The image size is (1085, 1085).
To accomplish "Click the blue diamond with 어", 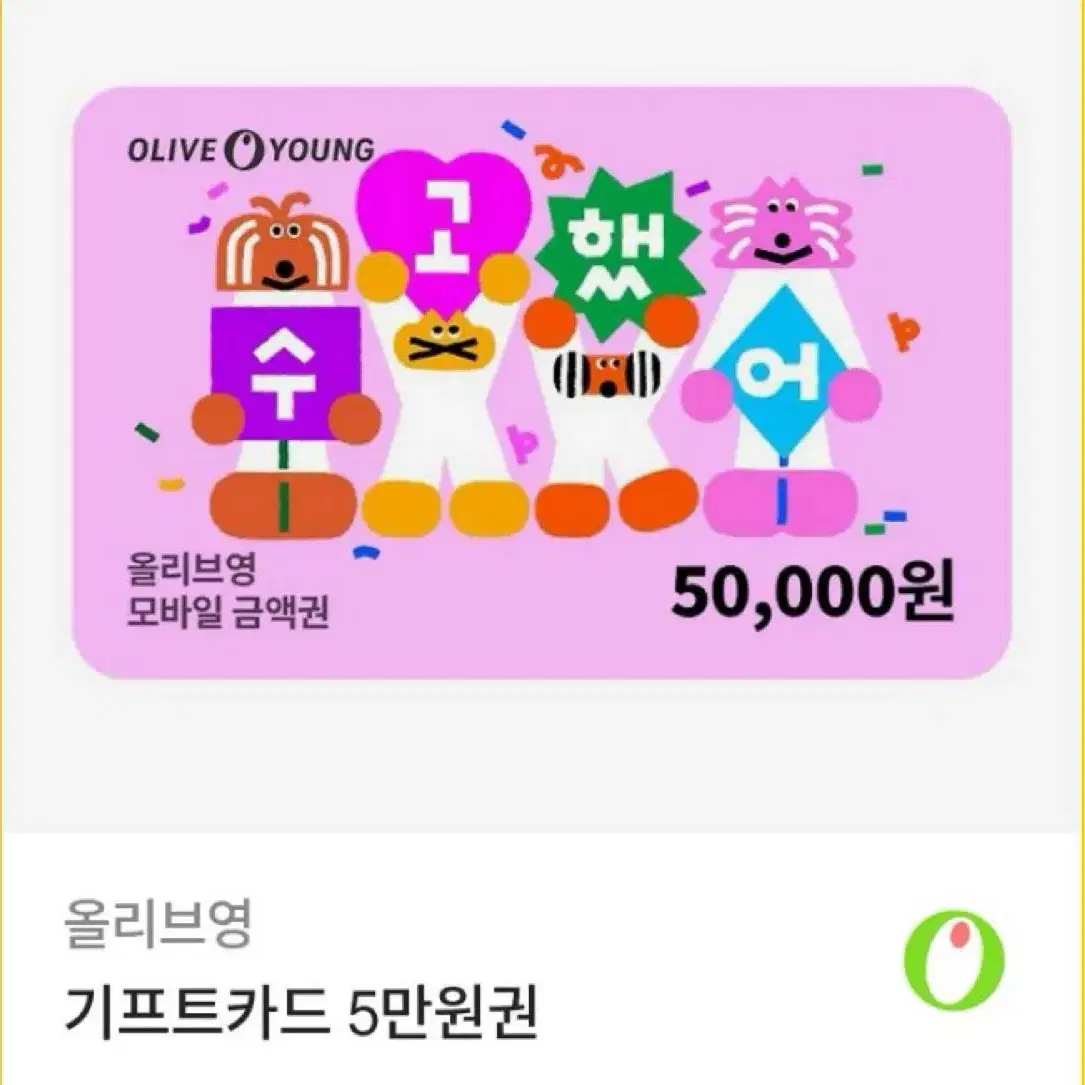I will tap(784, 374).
